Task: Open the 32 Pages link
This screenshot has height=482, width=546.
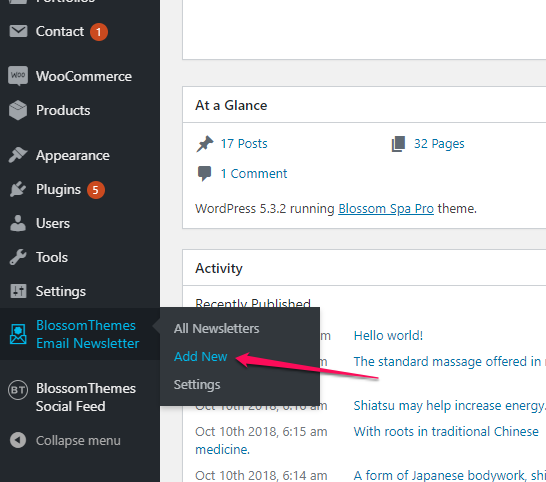Action: click(x=439, y=143)
